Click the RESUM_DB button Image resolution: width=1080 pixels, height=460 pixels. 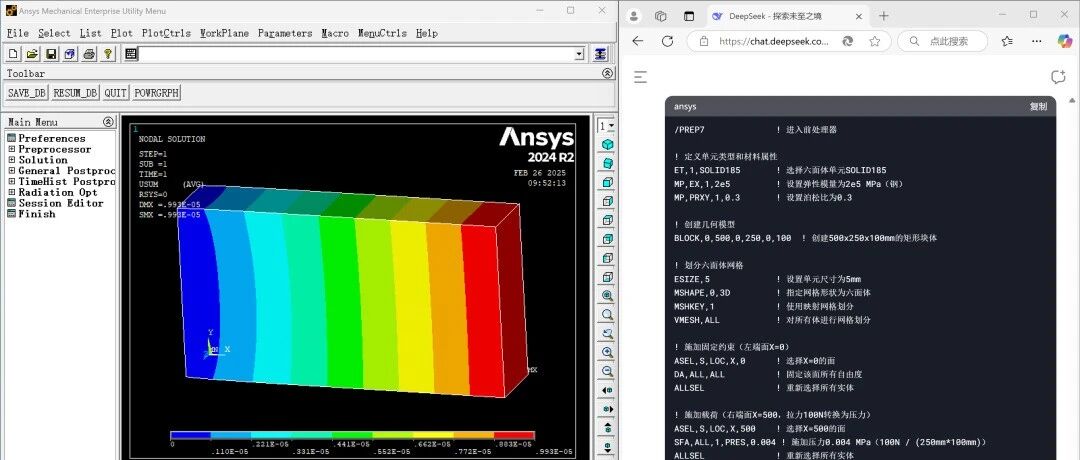(75, 93)
